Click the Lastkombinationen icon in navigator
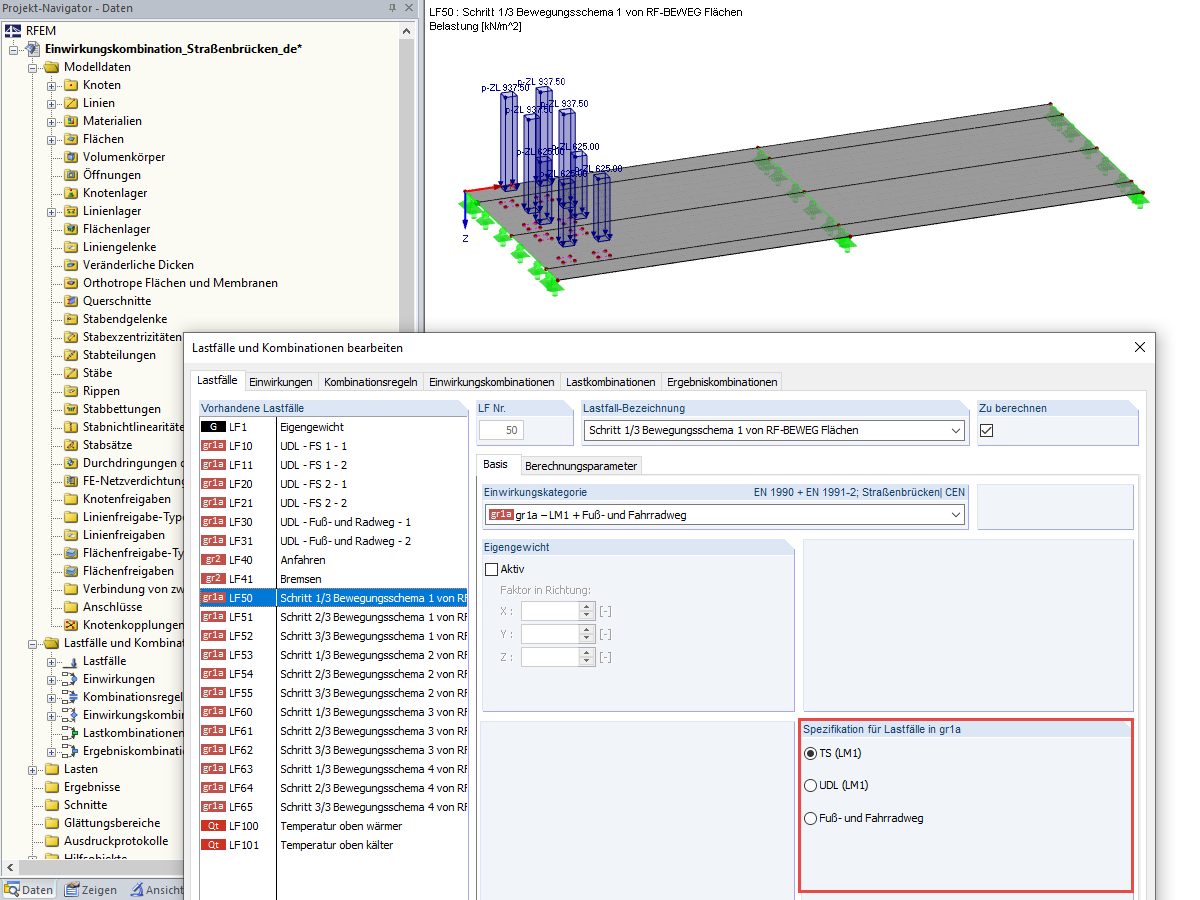 (x=69, y=733)
